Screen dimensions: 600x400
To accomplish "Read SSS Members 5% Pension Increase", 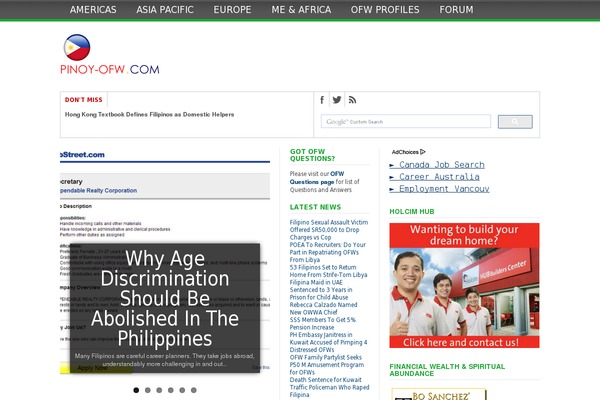I will coord(323,323).
